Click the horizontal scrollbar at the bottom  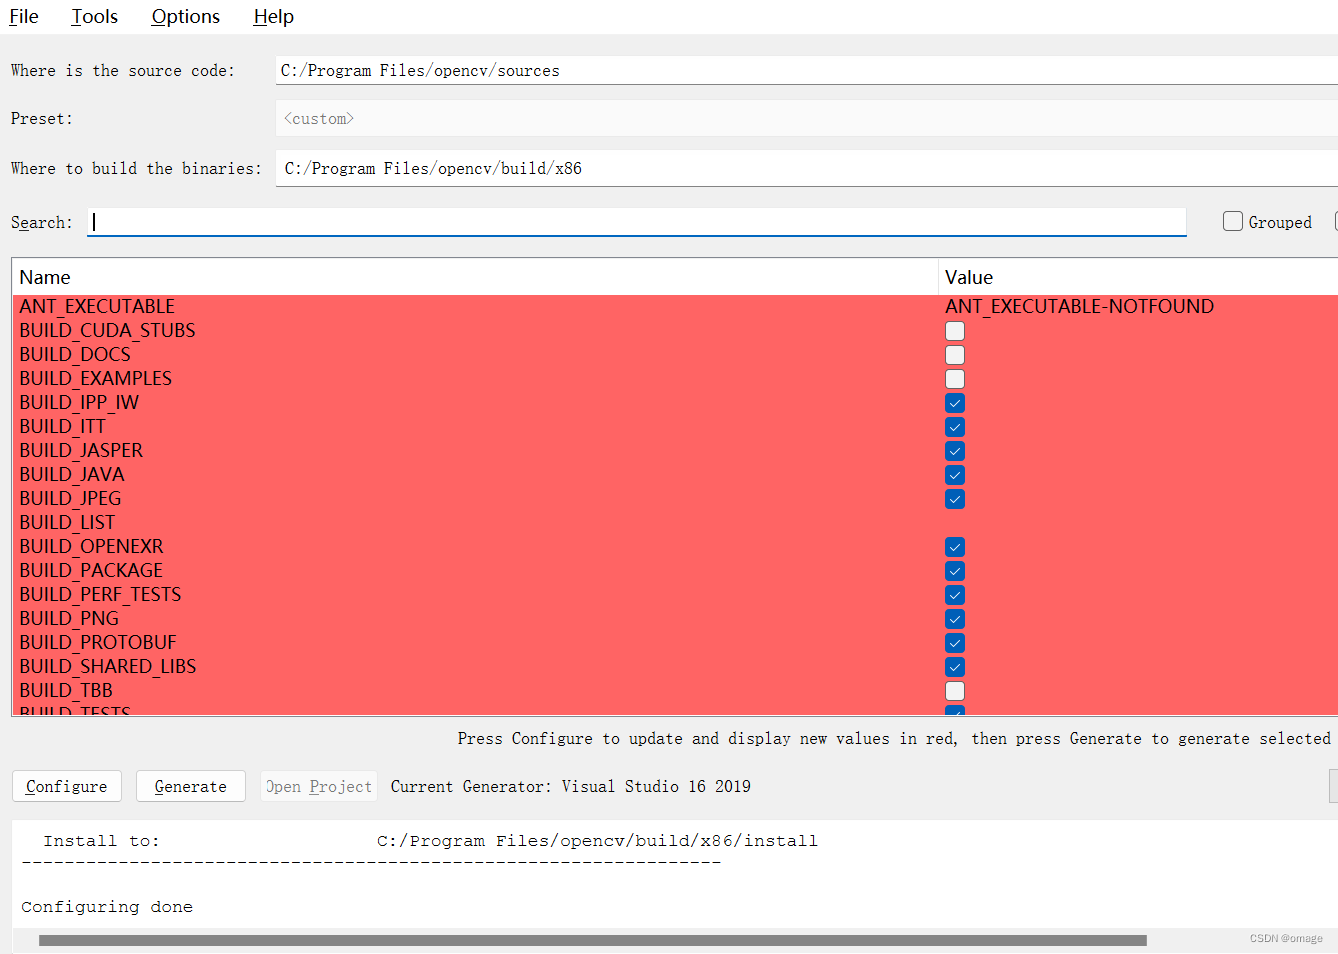point(594,939)
